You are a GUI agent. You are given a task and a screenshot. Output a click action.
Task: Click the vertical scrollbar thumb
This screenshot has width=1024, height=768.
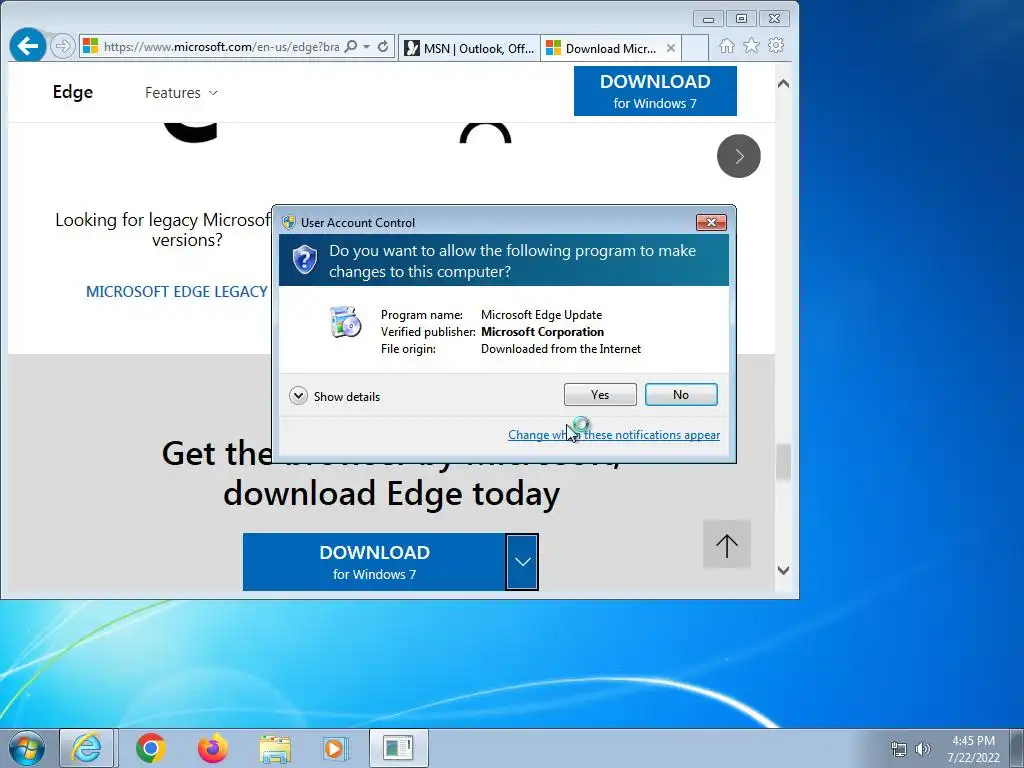784,462
